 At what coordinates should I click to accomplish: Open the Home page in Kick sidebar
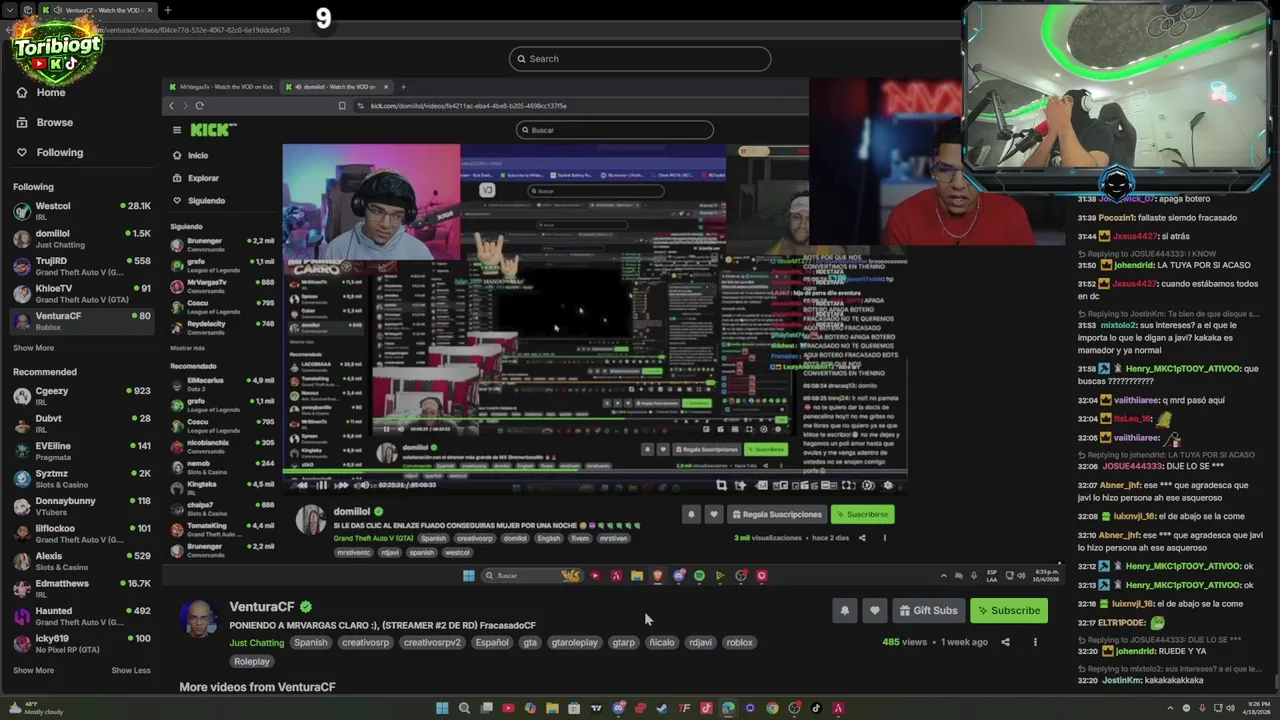(42, 92)
